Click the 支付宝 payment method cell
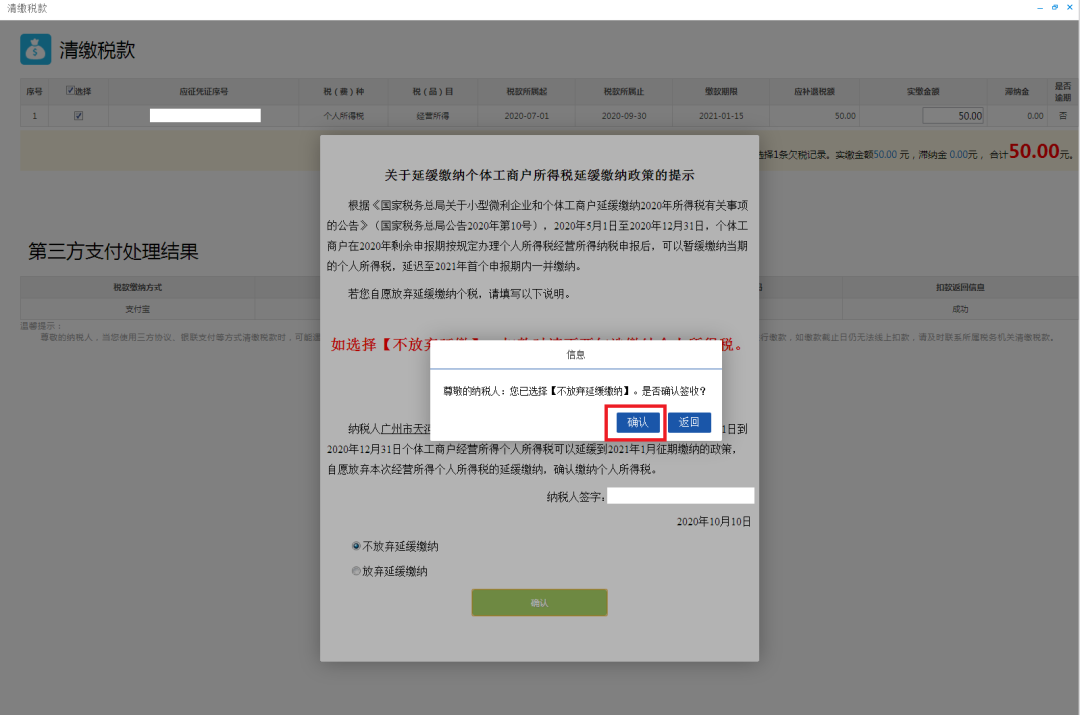Screen dimensions: 1080x715 tap(138, 309)
